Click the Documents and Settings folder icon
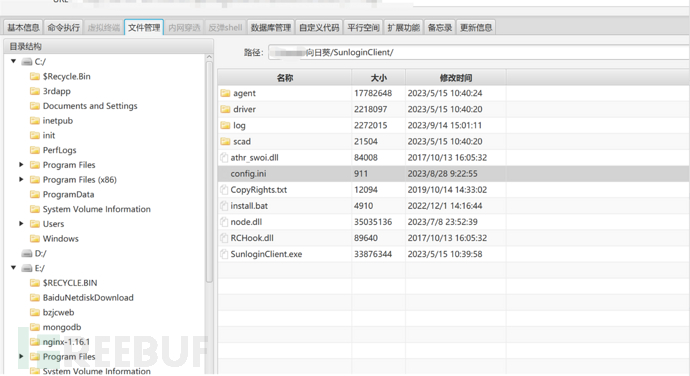This screenshot has height=376, width=690. [35, 106]
